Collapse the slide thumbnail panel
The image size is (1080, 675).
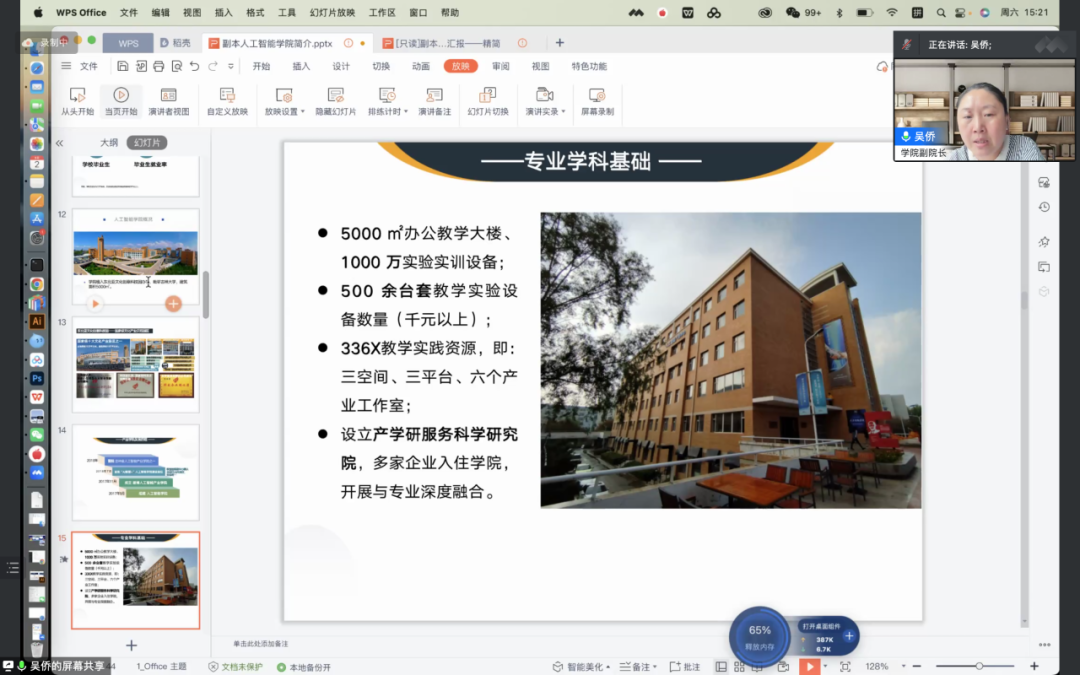click(x=59, y=143)
